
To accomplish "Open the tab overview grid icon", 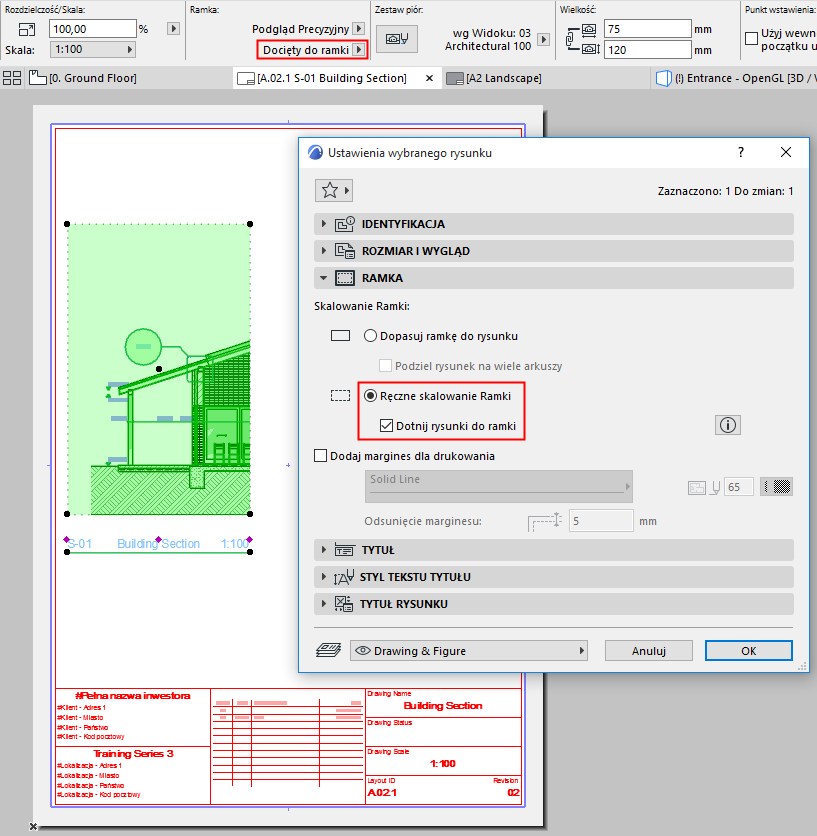I will [x=12, y=78].
